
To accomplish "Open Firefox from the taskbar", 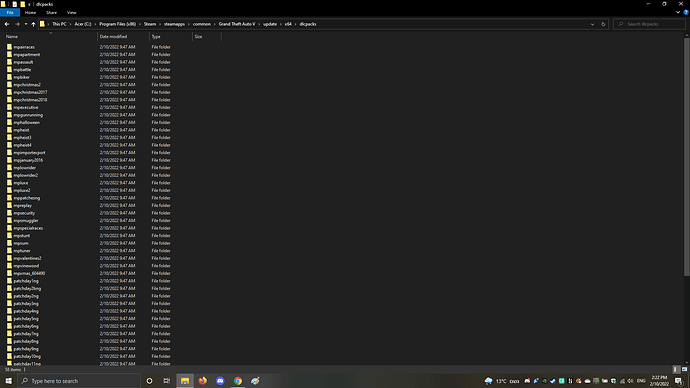I will click(202, 381).
